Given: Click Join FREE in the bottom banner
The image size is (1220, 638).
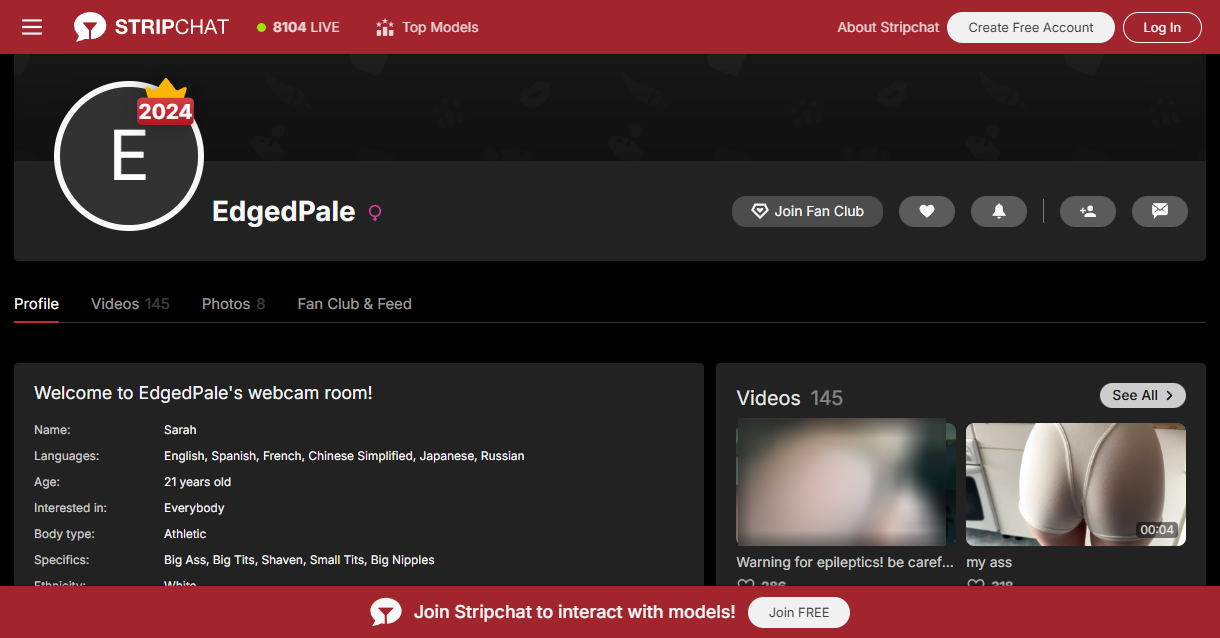Looking at the screenshot, I should click(x=798, y=612).
